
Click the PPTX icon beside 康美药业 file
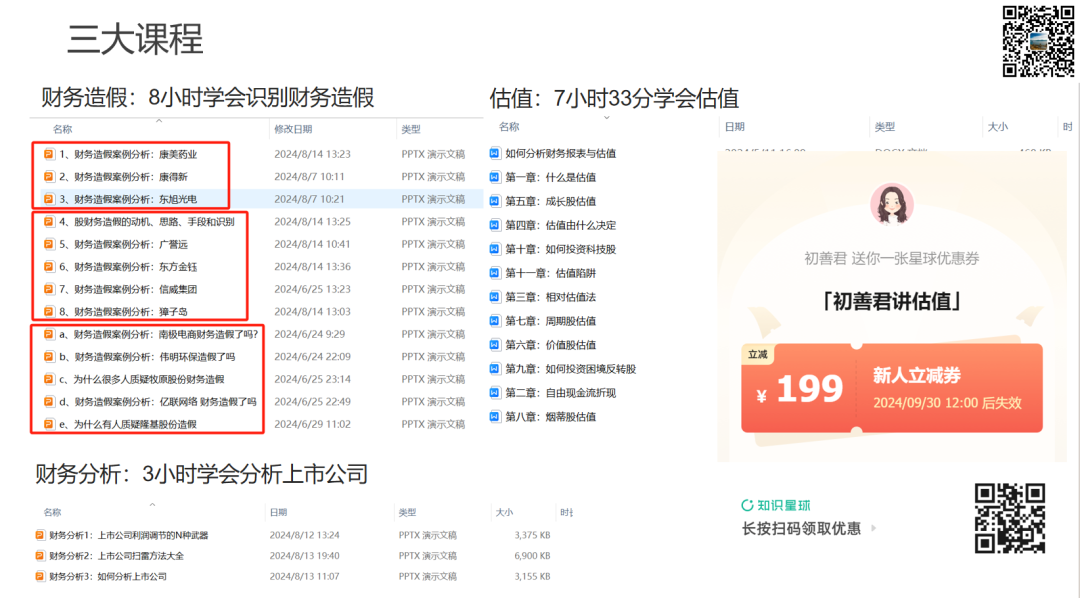coord(49,154)
